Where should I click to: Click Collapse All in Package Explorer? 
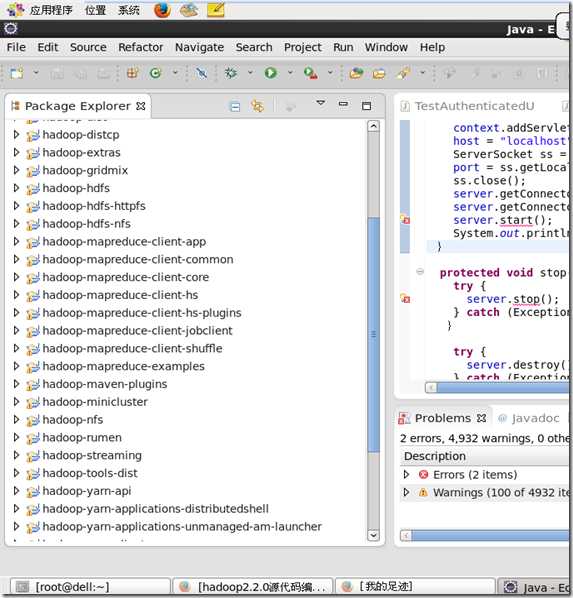pos(235,106)
